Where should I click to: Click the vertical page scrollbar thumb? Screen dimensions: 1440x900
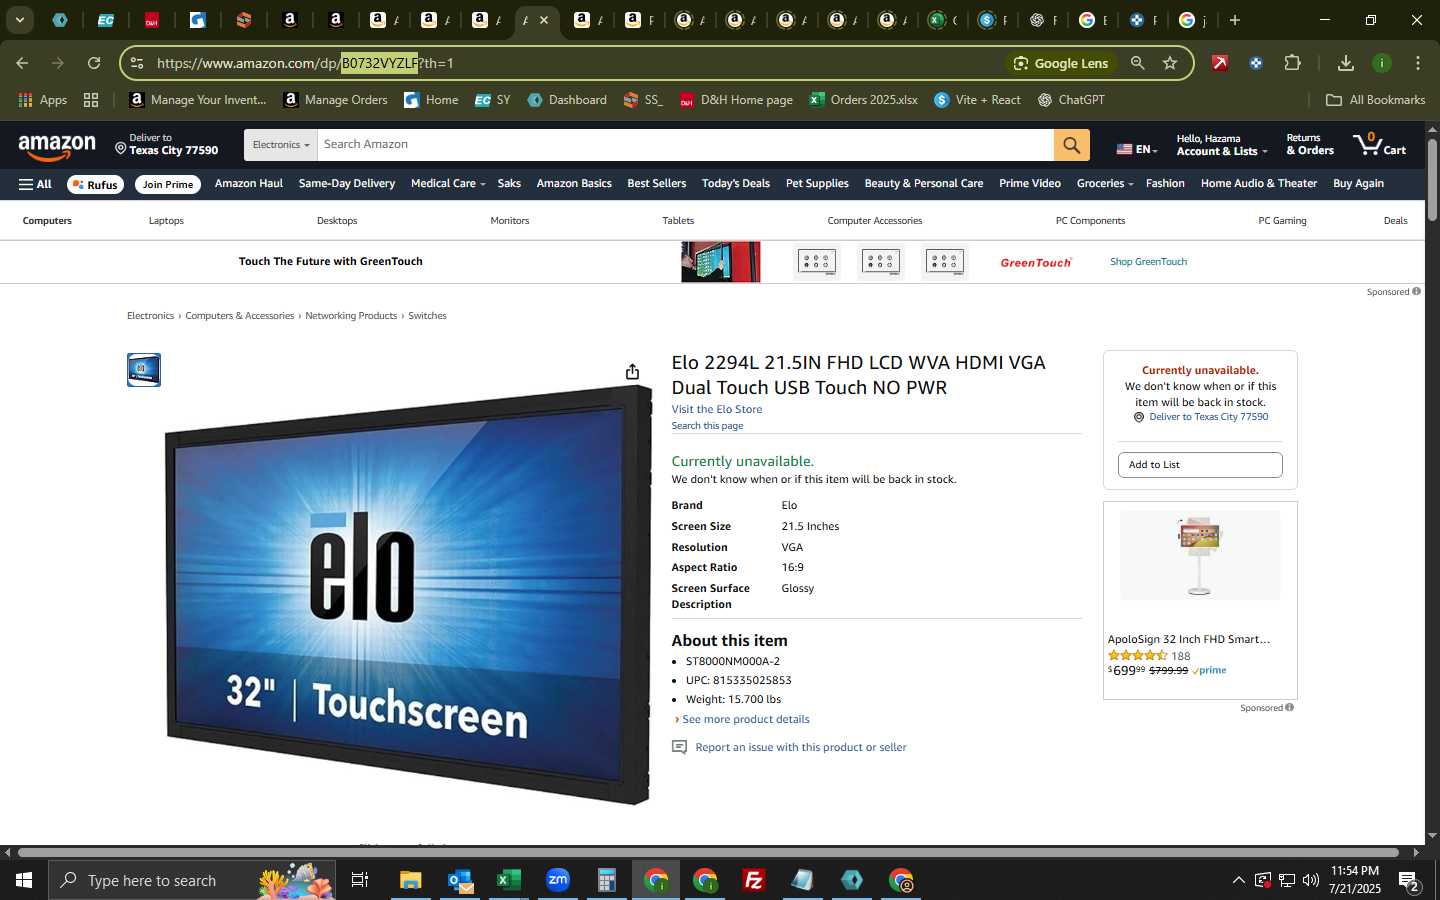tap(1432, 180)
